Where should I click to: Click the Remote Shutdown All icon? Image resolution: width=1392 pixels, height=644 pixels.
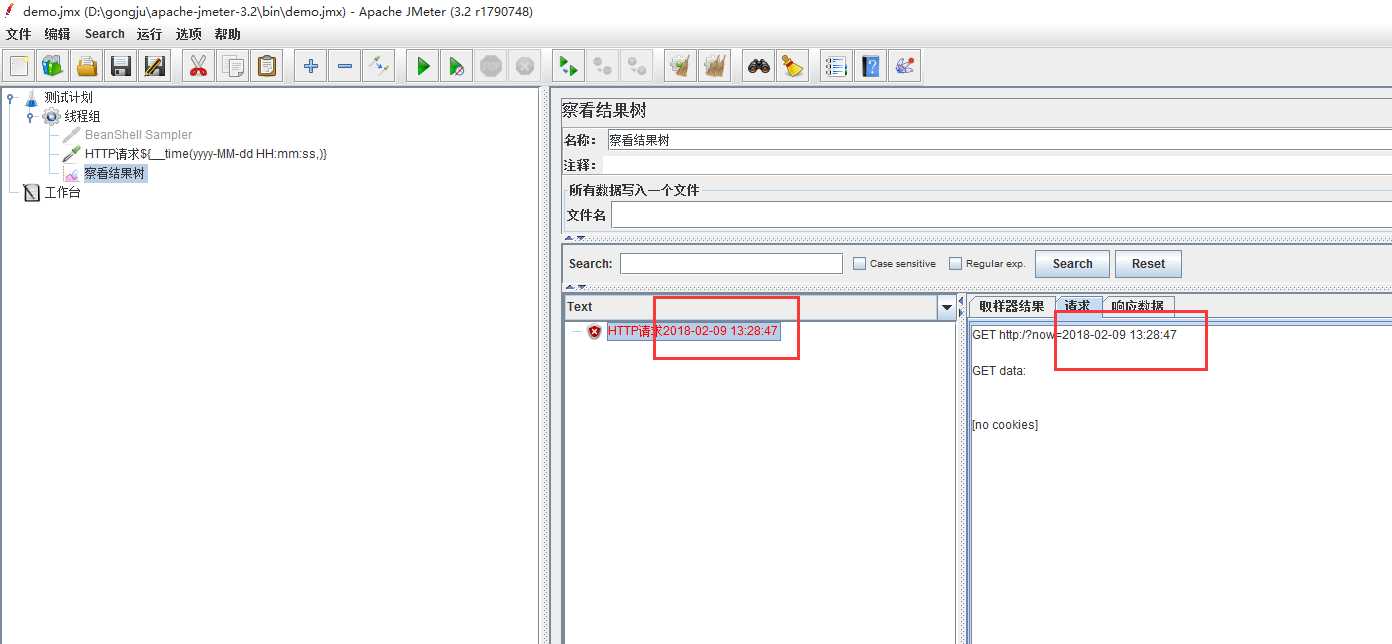(636, 66)
